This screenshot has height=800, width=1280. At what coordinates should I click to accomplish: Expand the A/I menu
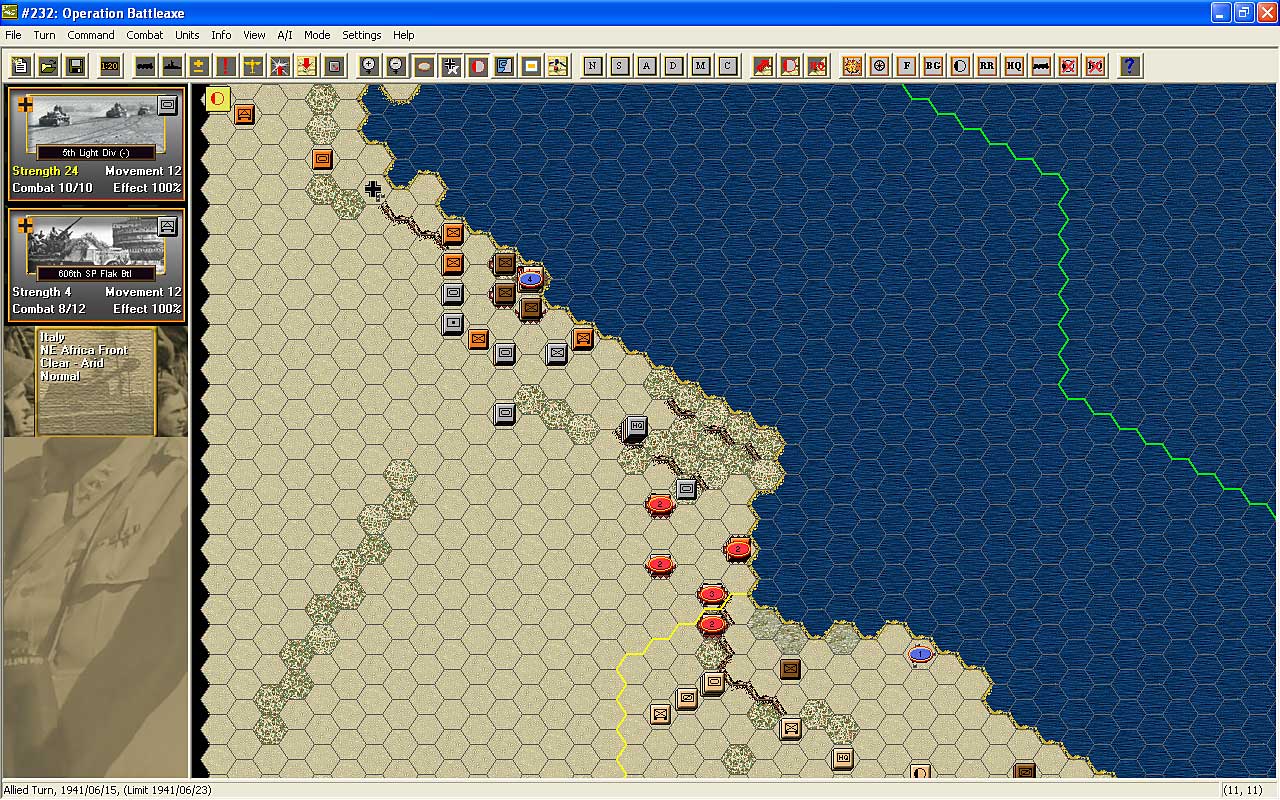tap(285, 35)
